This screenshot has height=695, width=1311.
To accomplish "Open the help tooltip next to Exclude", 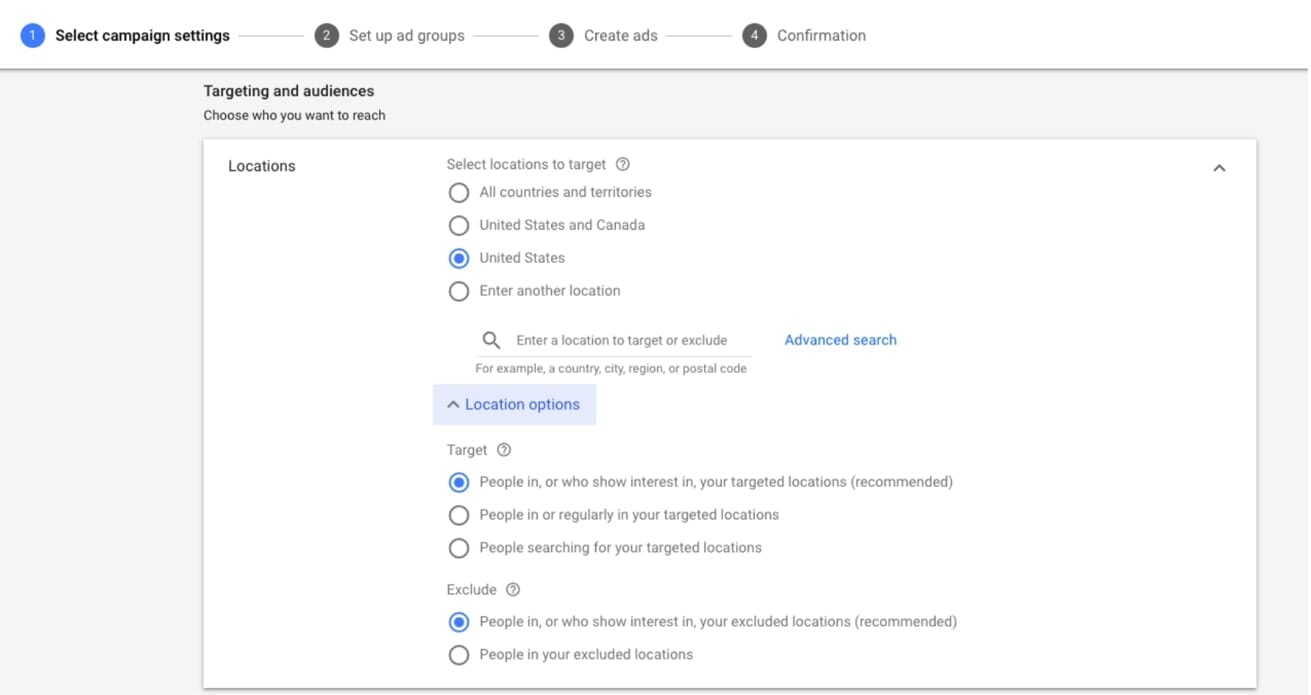I will tap(513, 590).
